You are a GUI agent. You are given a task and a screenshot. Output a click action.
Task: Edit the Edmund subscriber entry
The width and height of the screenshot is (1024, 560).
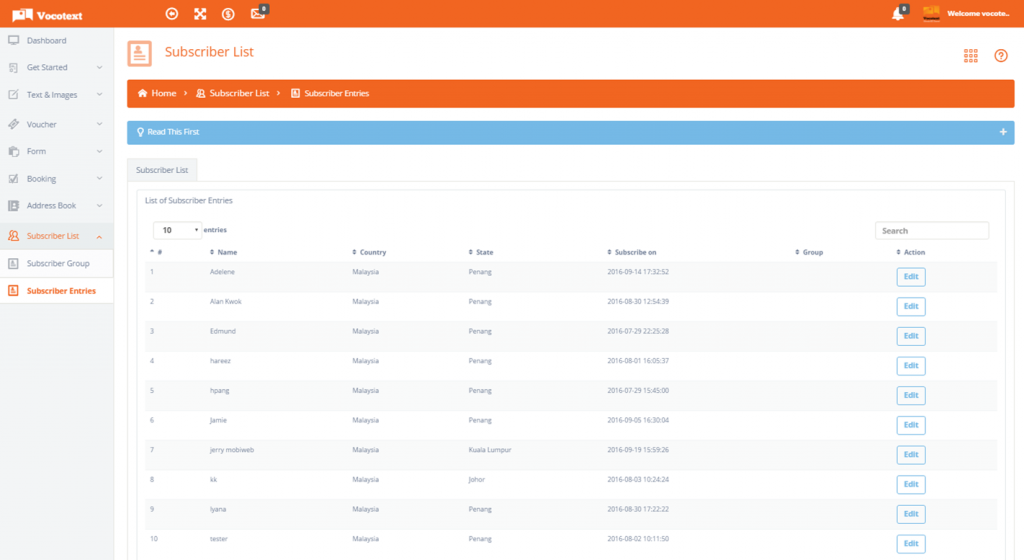point(910,336)
